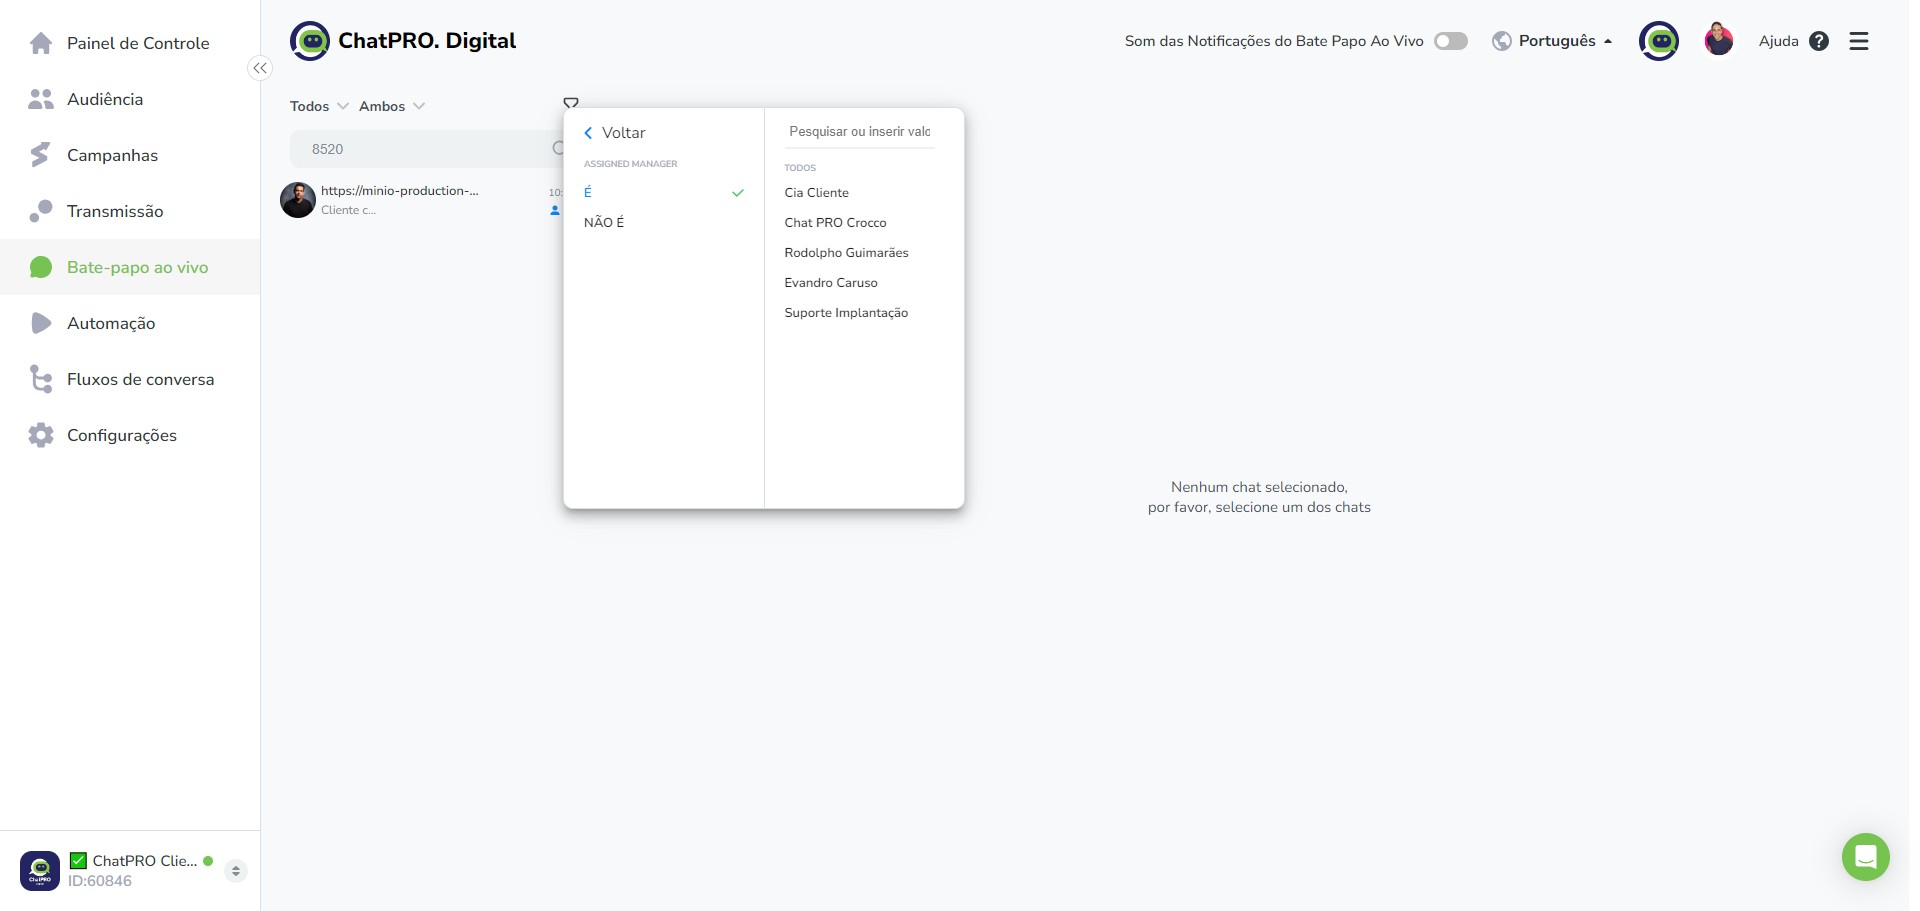Open the green support chat widget
This screenshot has width=1920, height=911.
pos(1866,857)
